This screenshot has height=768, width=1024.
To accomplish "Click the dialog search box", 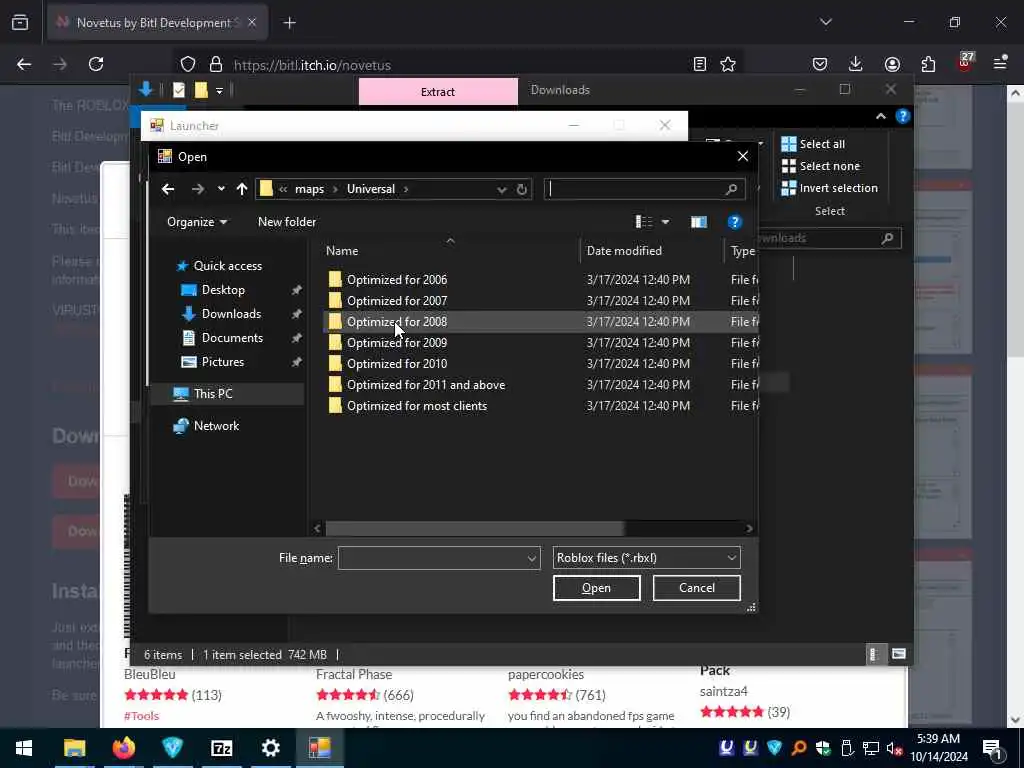I will [x=644, y=189].
